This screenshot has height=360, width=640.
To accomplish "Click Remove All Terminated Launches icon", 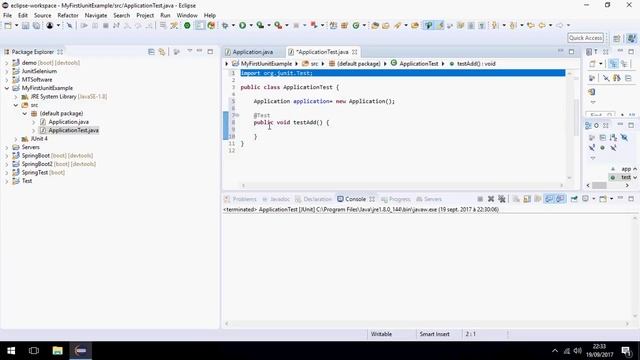I will (502, 199).
